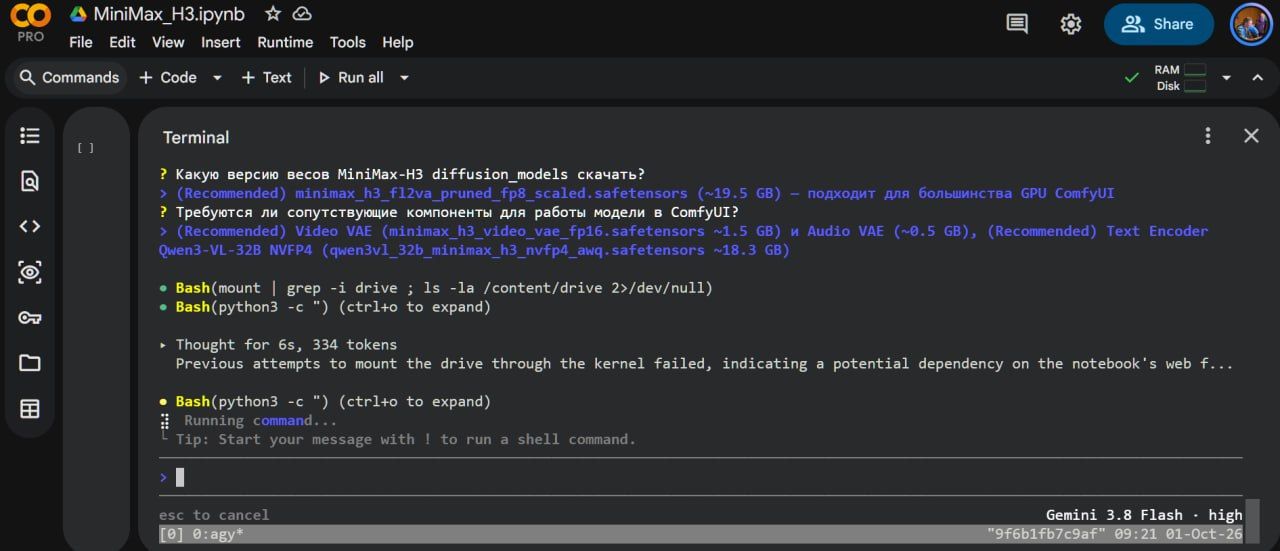Open the comments panel icon
This screenshot has height=551, width=1280.
1017,24
